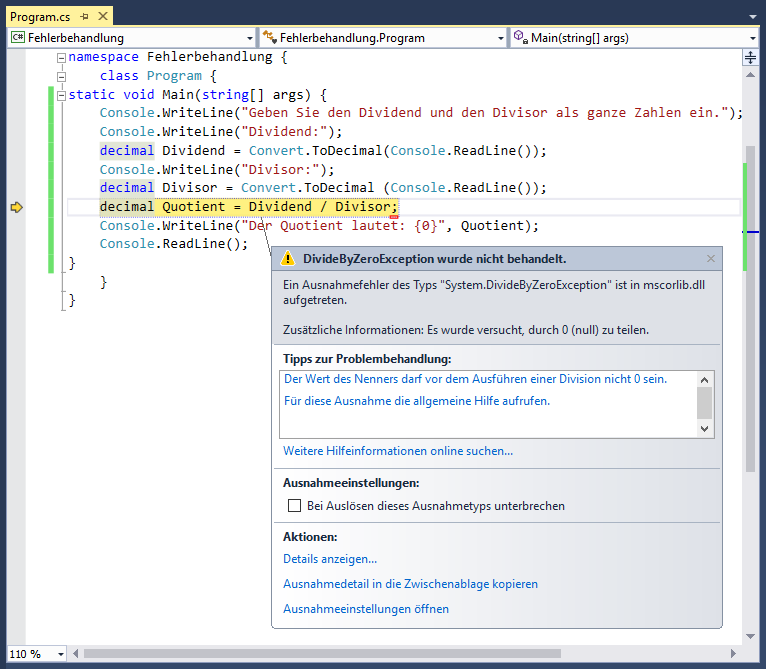This screenshot has height=669, width=766.
Task: Click 'Details anzeigen...' link
Action: (330, 559)
